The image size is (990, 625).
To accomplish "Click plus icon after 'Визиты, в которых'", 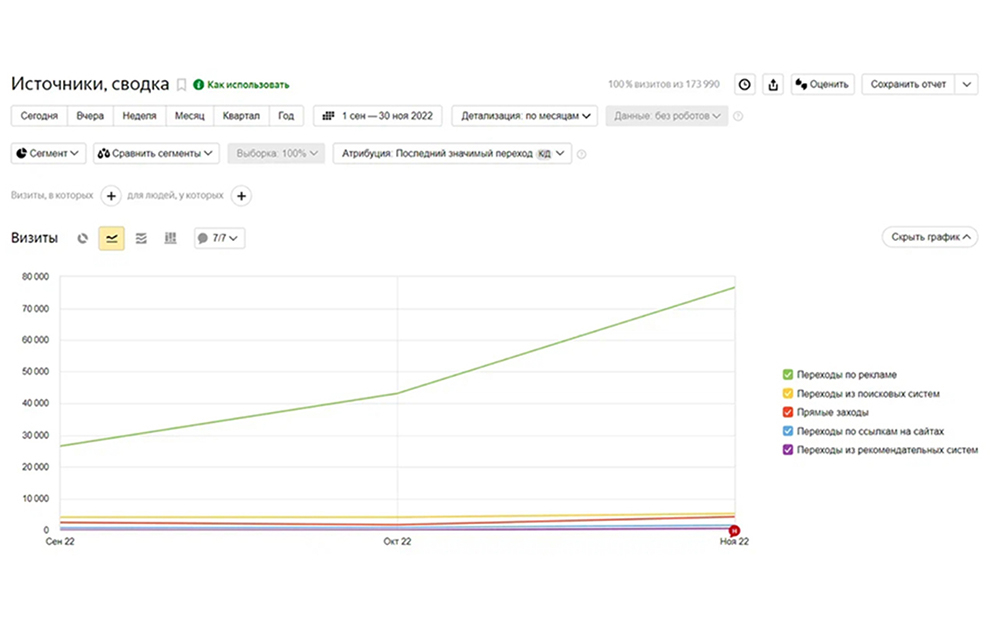I will click(112, 196).
